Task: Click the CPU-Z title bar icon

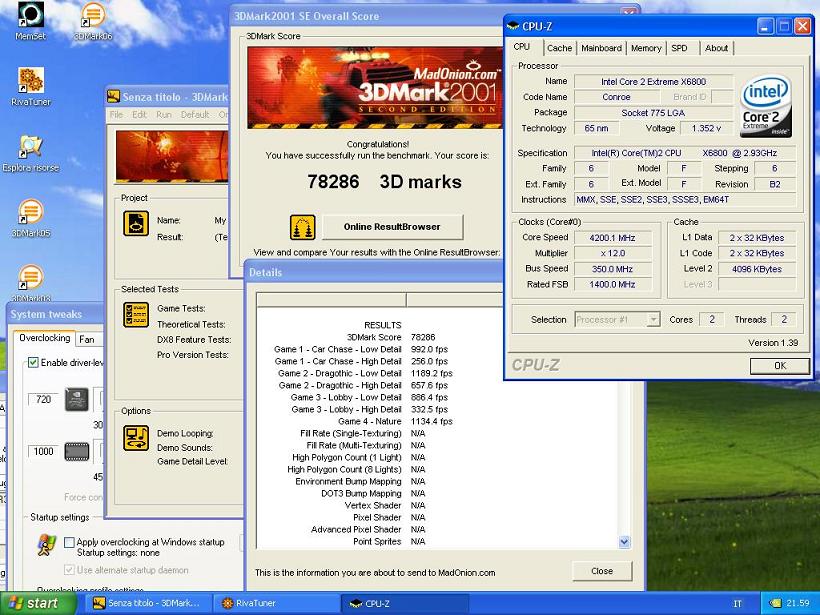Action: click(x=513, y=26)
